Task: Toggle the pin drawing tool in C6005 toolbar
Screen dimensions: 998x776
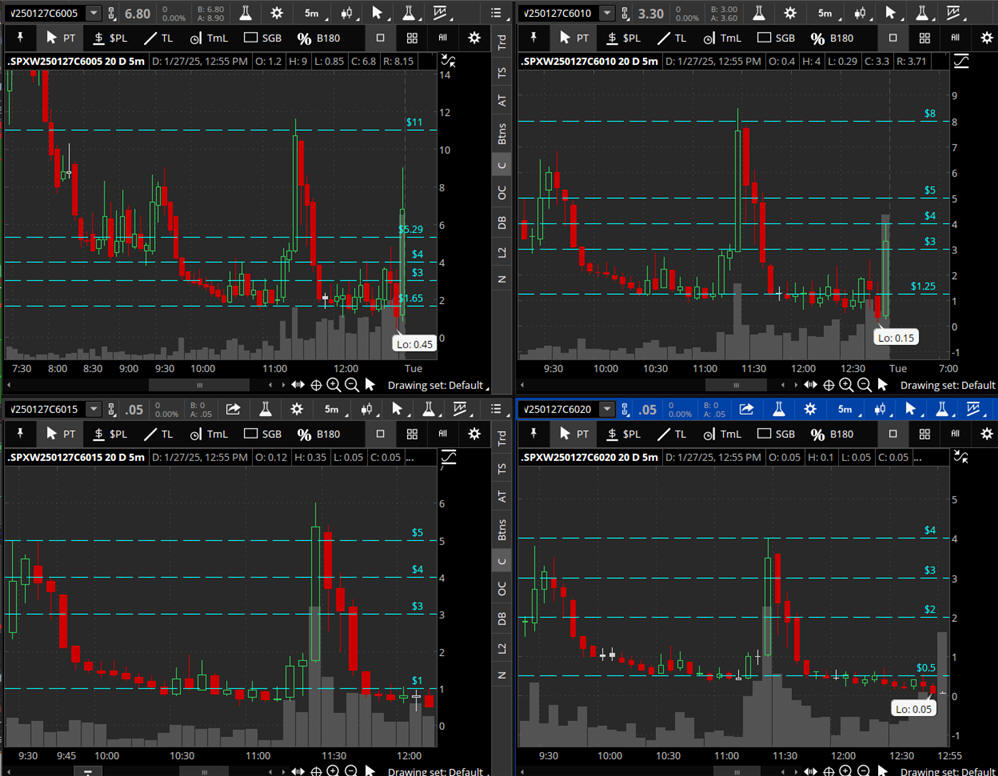Action: click(x=21, y=38)
